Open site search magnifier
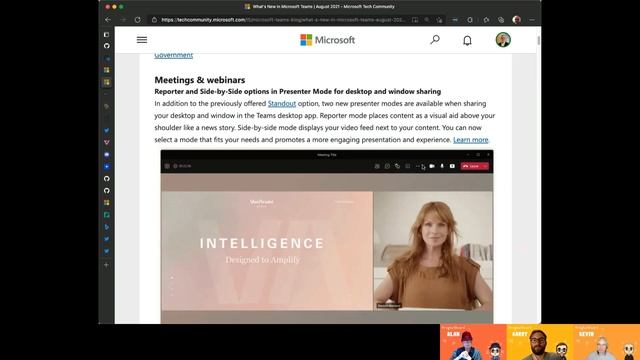The image size is (640, 360). point(435,40)
